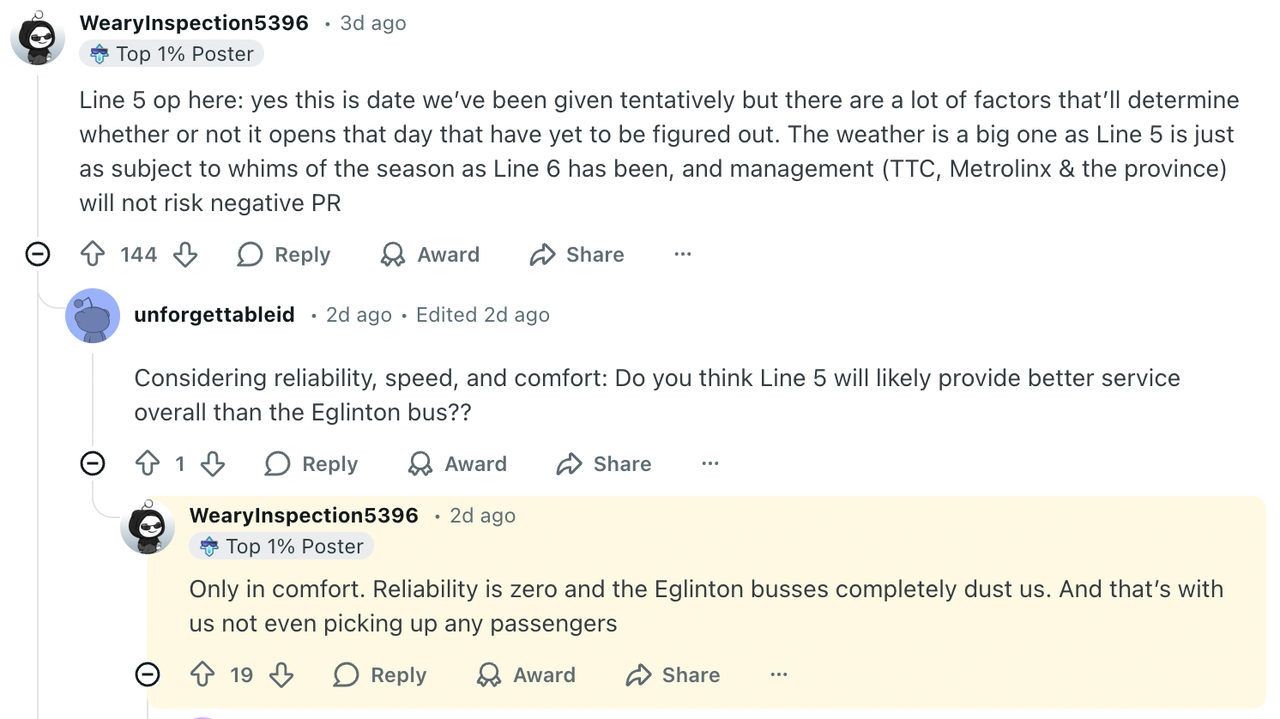Image resolution: width=1280 pixels, height=719 pixels.
Task: Downvote the highlighted 19-point reply
Action: [281, 675]
